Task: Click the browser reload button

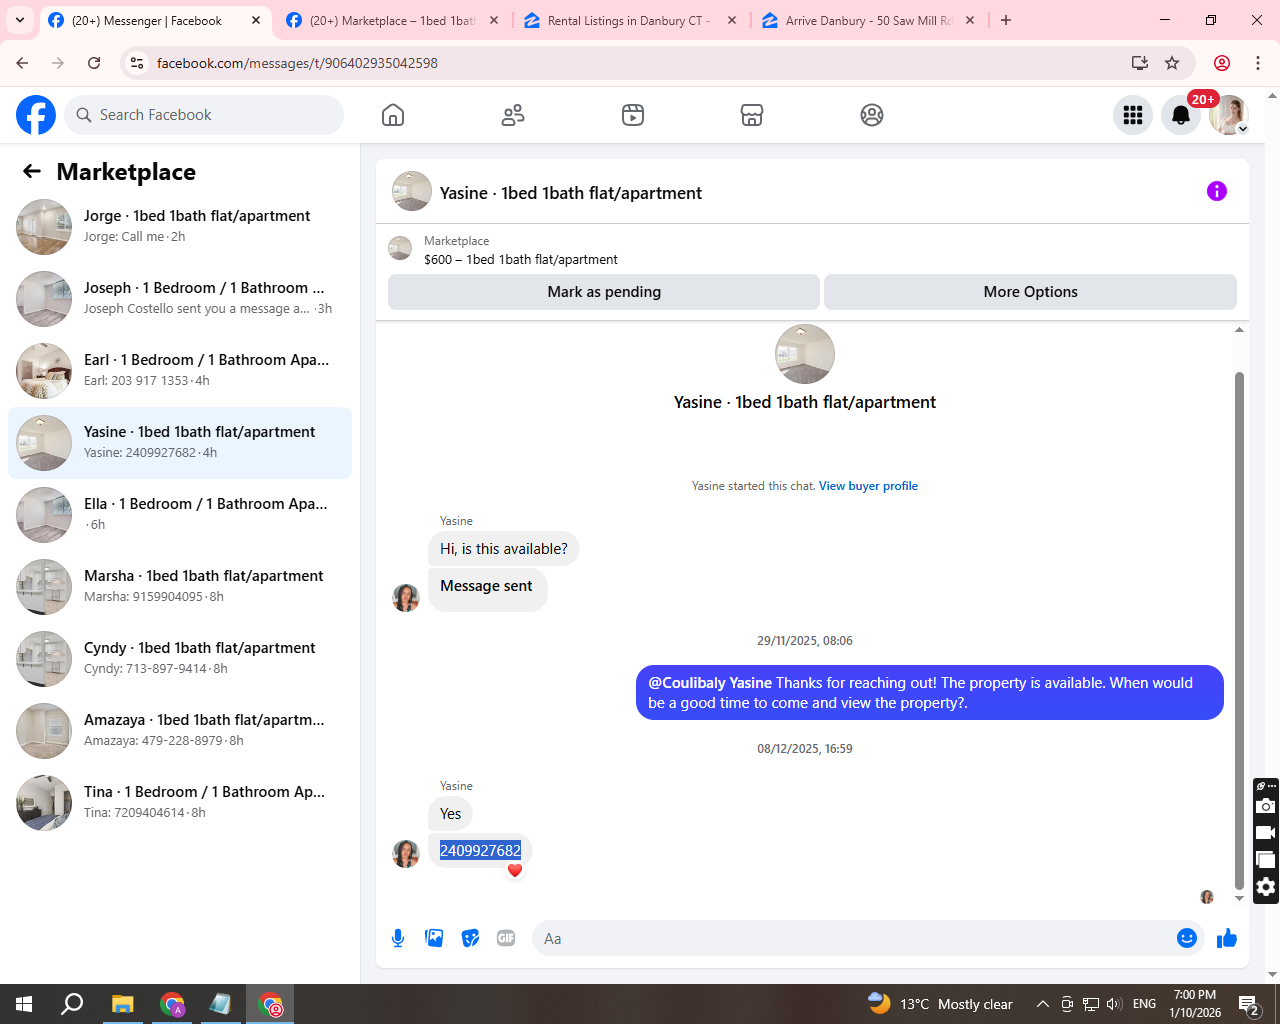Action: tap(94, 63)
